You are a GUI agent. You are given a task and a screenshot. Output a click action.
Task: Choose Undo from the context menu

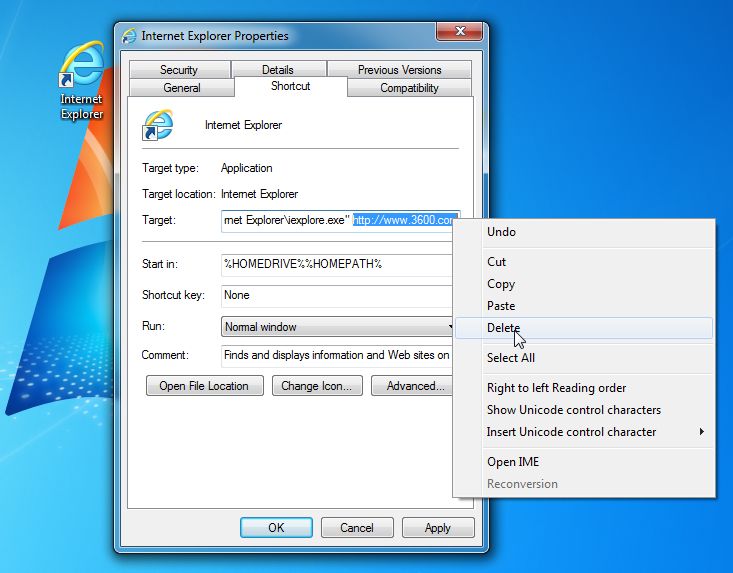pos(584,232)
